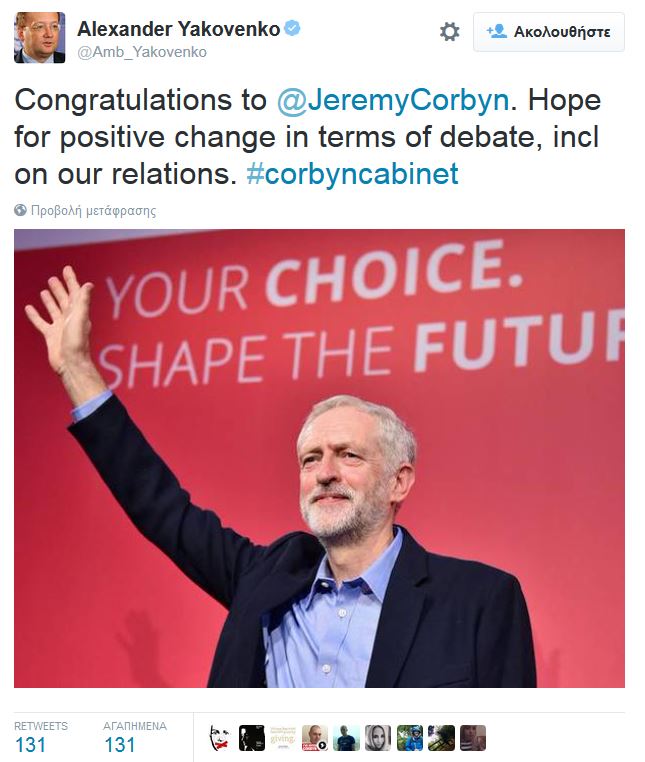
Task: Click the Ακολουθήστε follow button
Action: pos(548,32)
